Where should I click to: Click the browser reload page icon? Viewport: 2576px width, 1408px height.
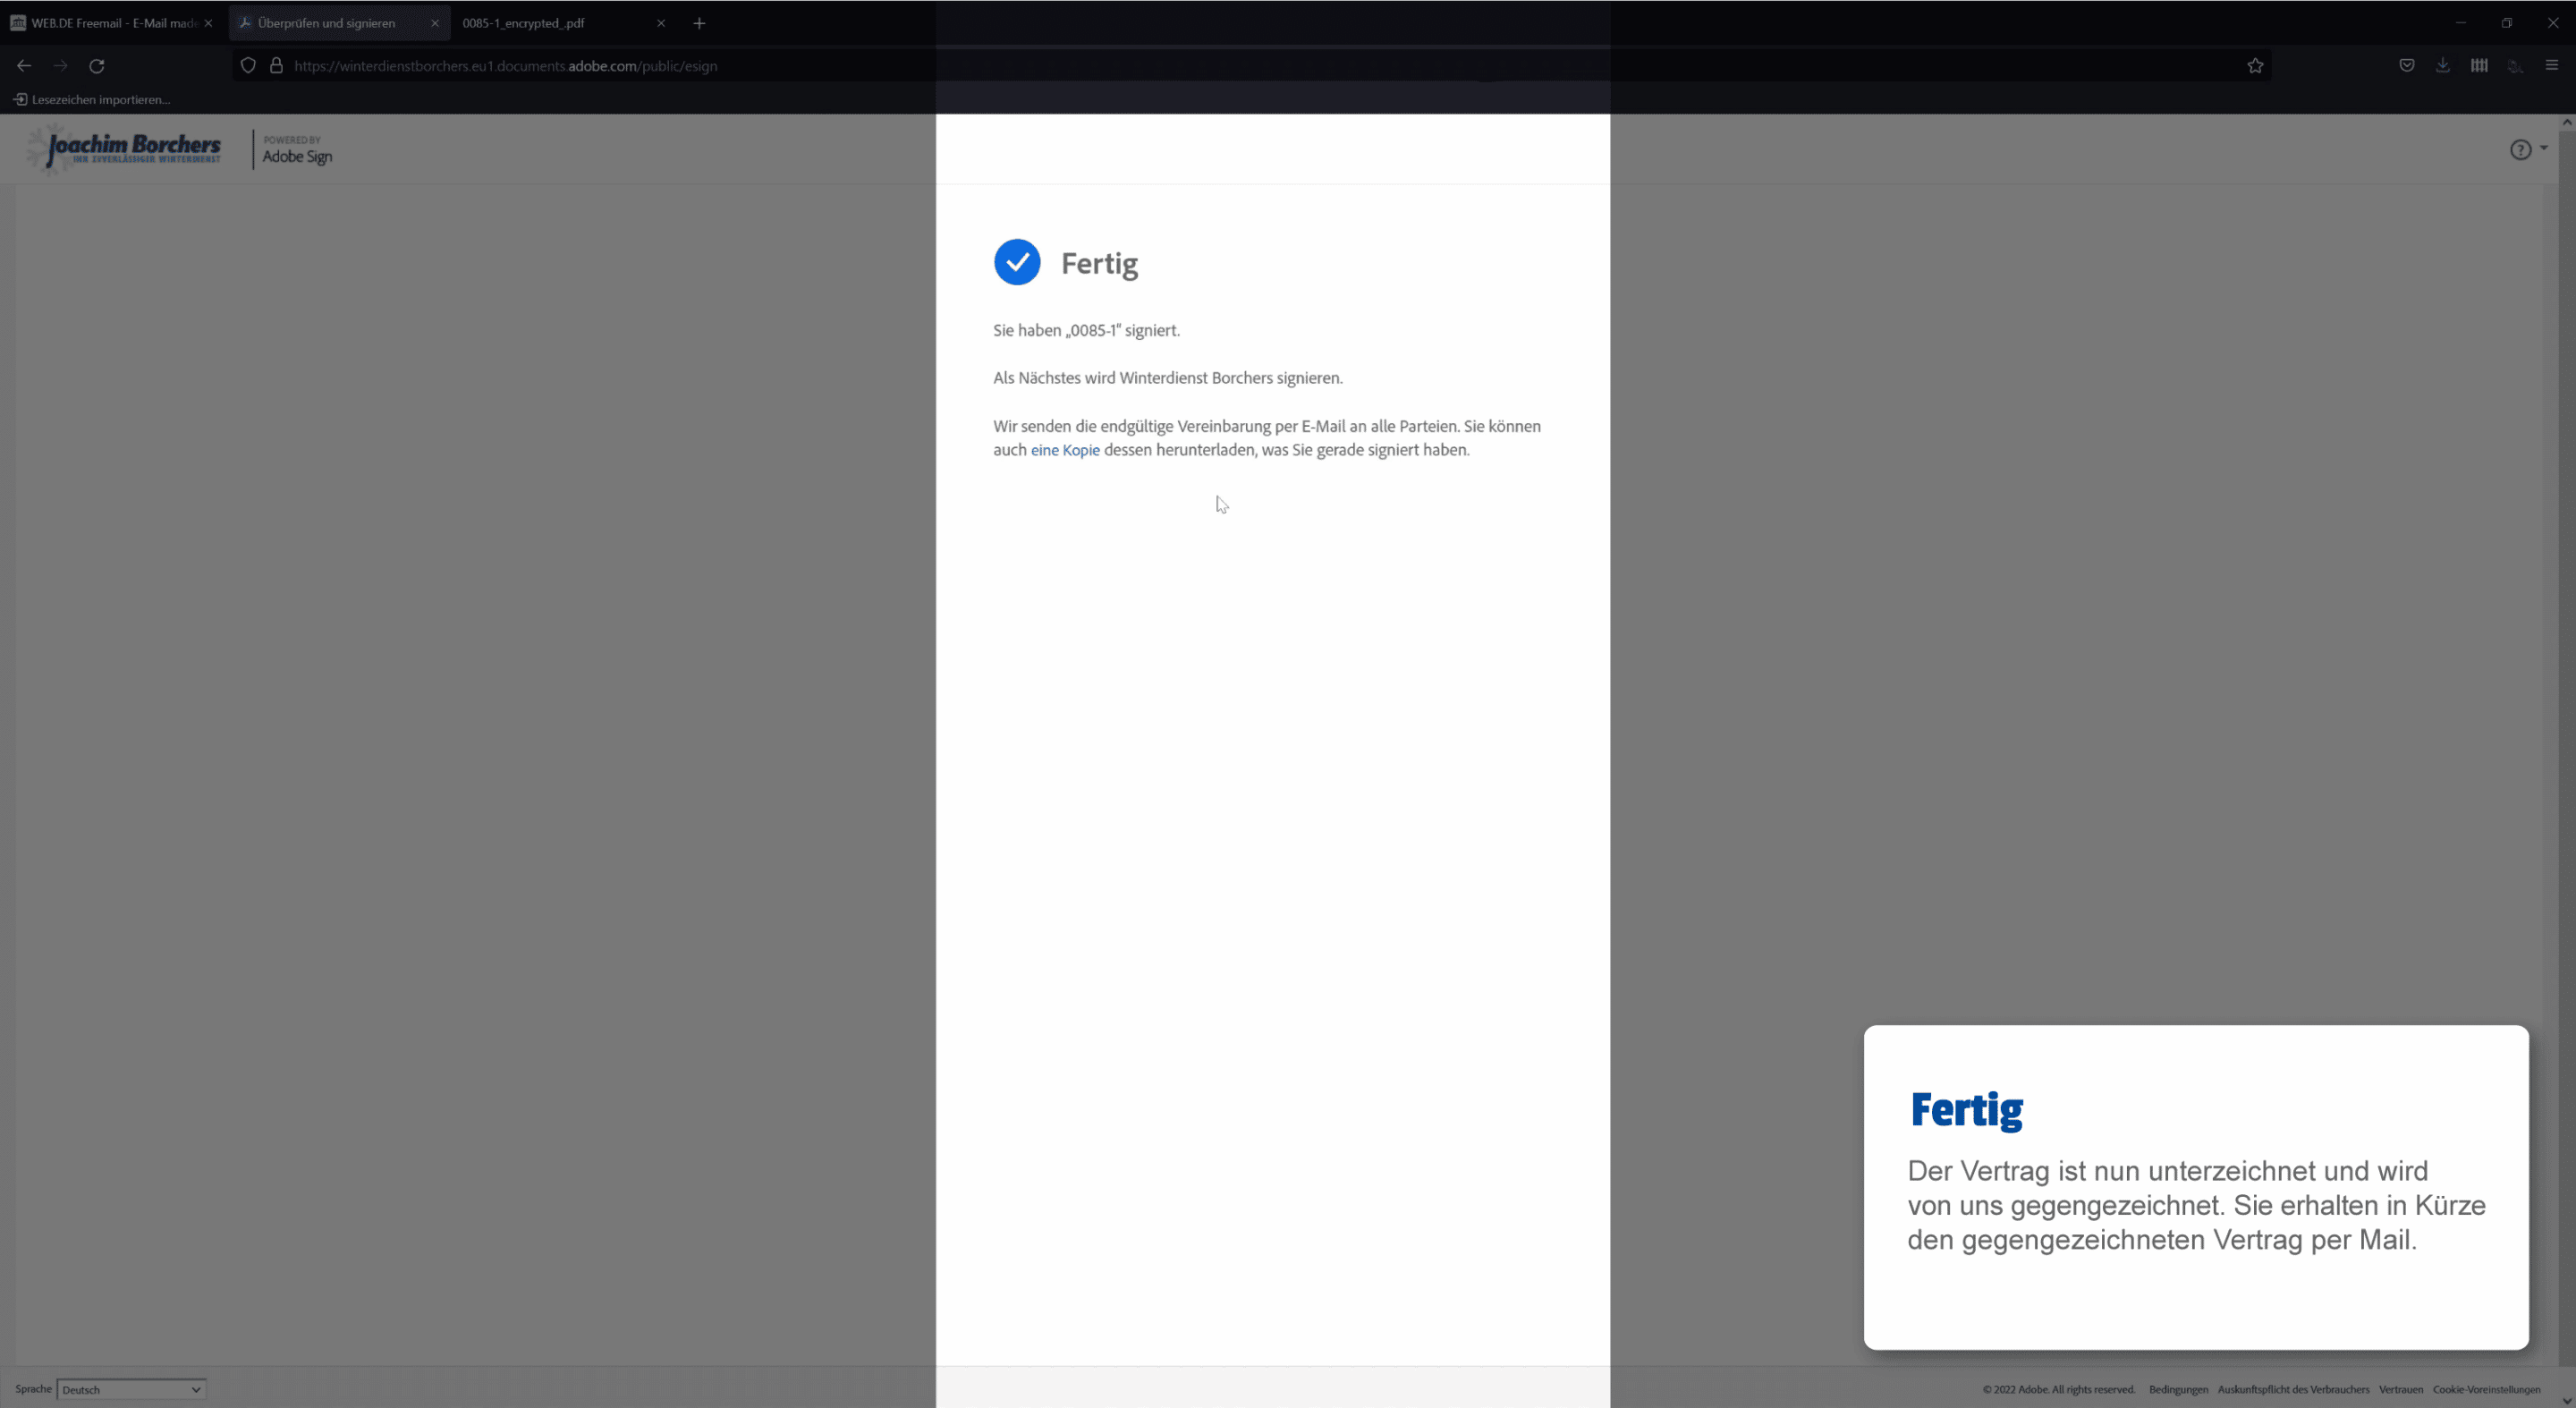tap(97, 66)
